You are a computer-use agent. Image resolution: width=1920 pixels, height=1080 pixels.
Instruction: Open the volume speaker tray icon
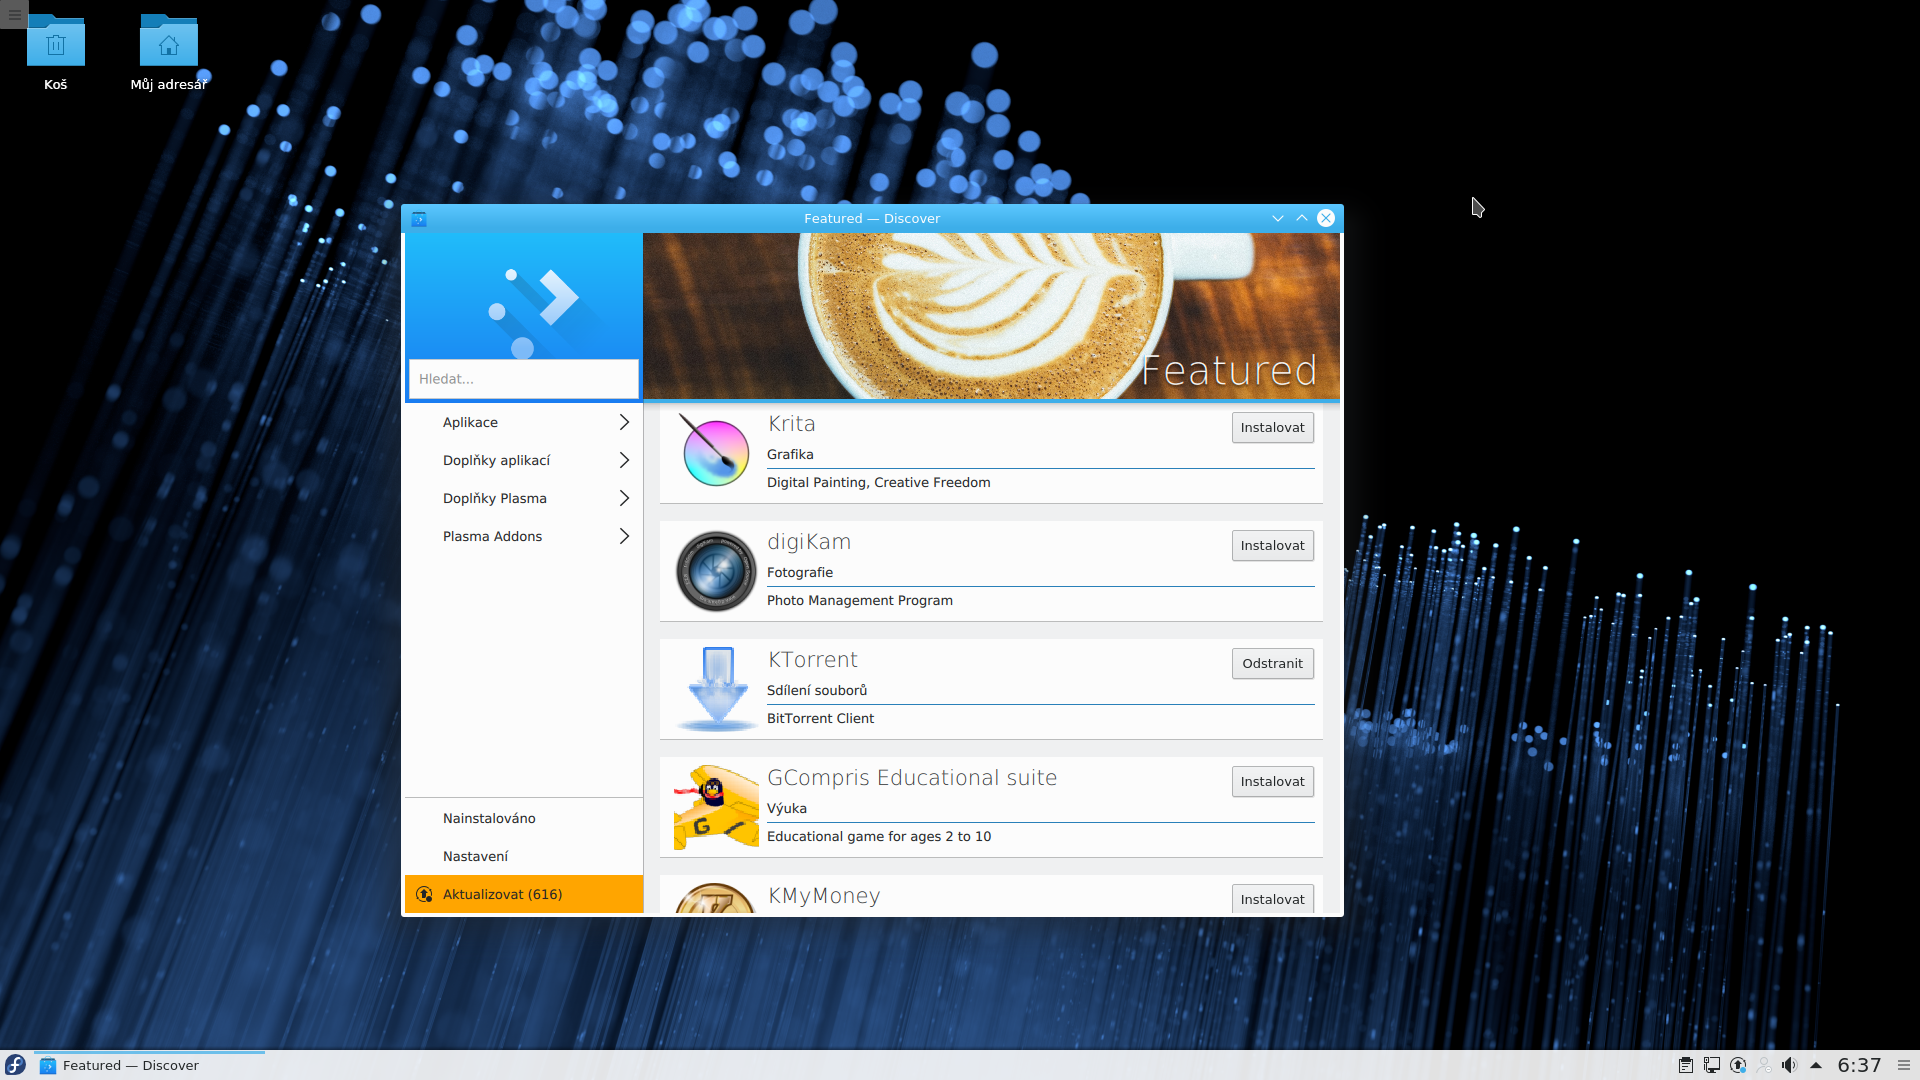click(x=1789, y=1065)
